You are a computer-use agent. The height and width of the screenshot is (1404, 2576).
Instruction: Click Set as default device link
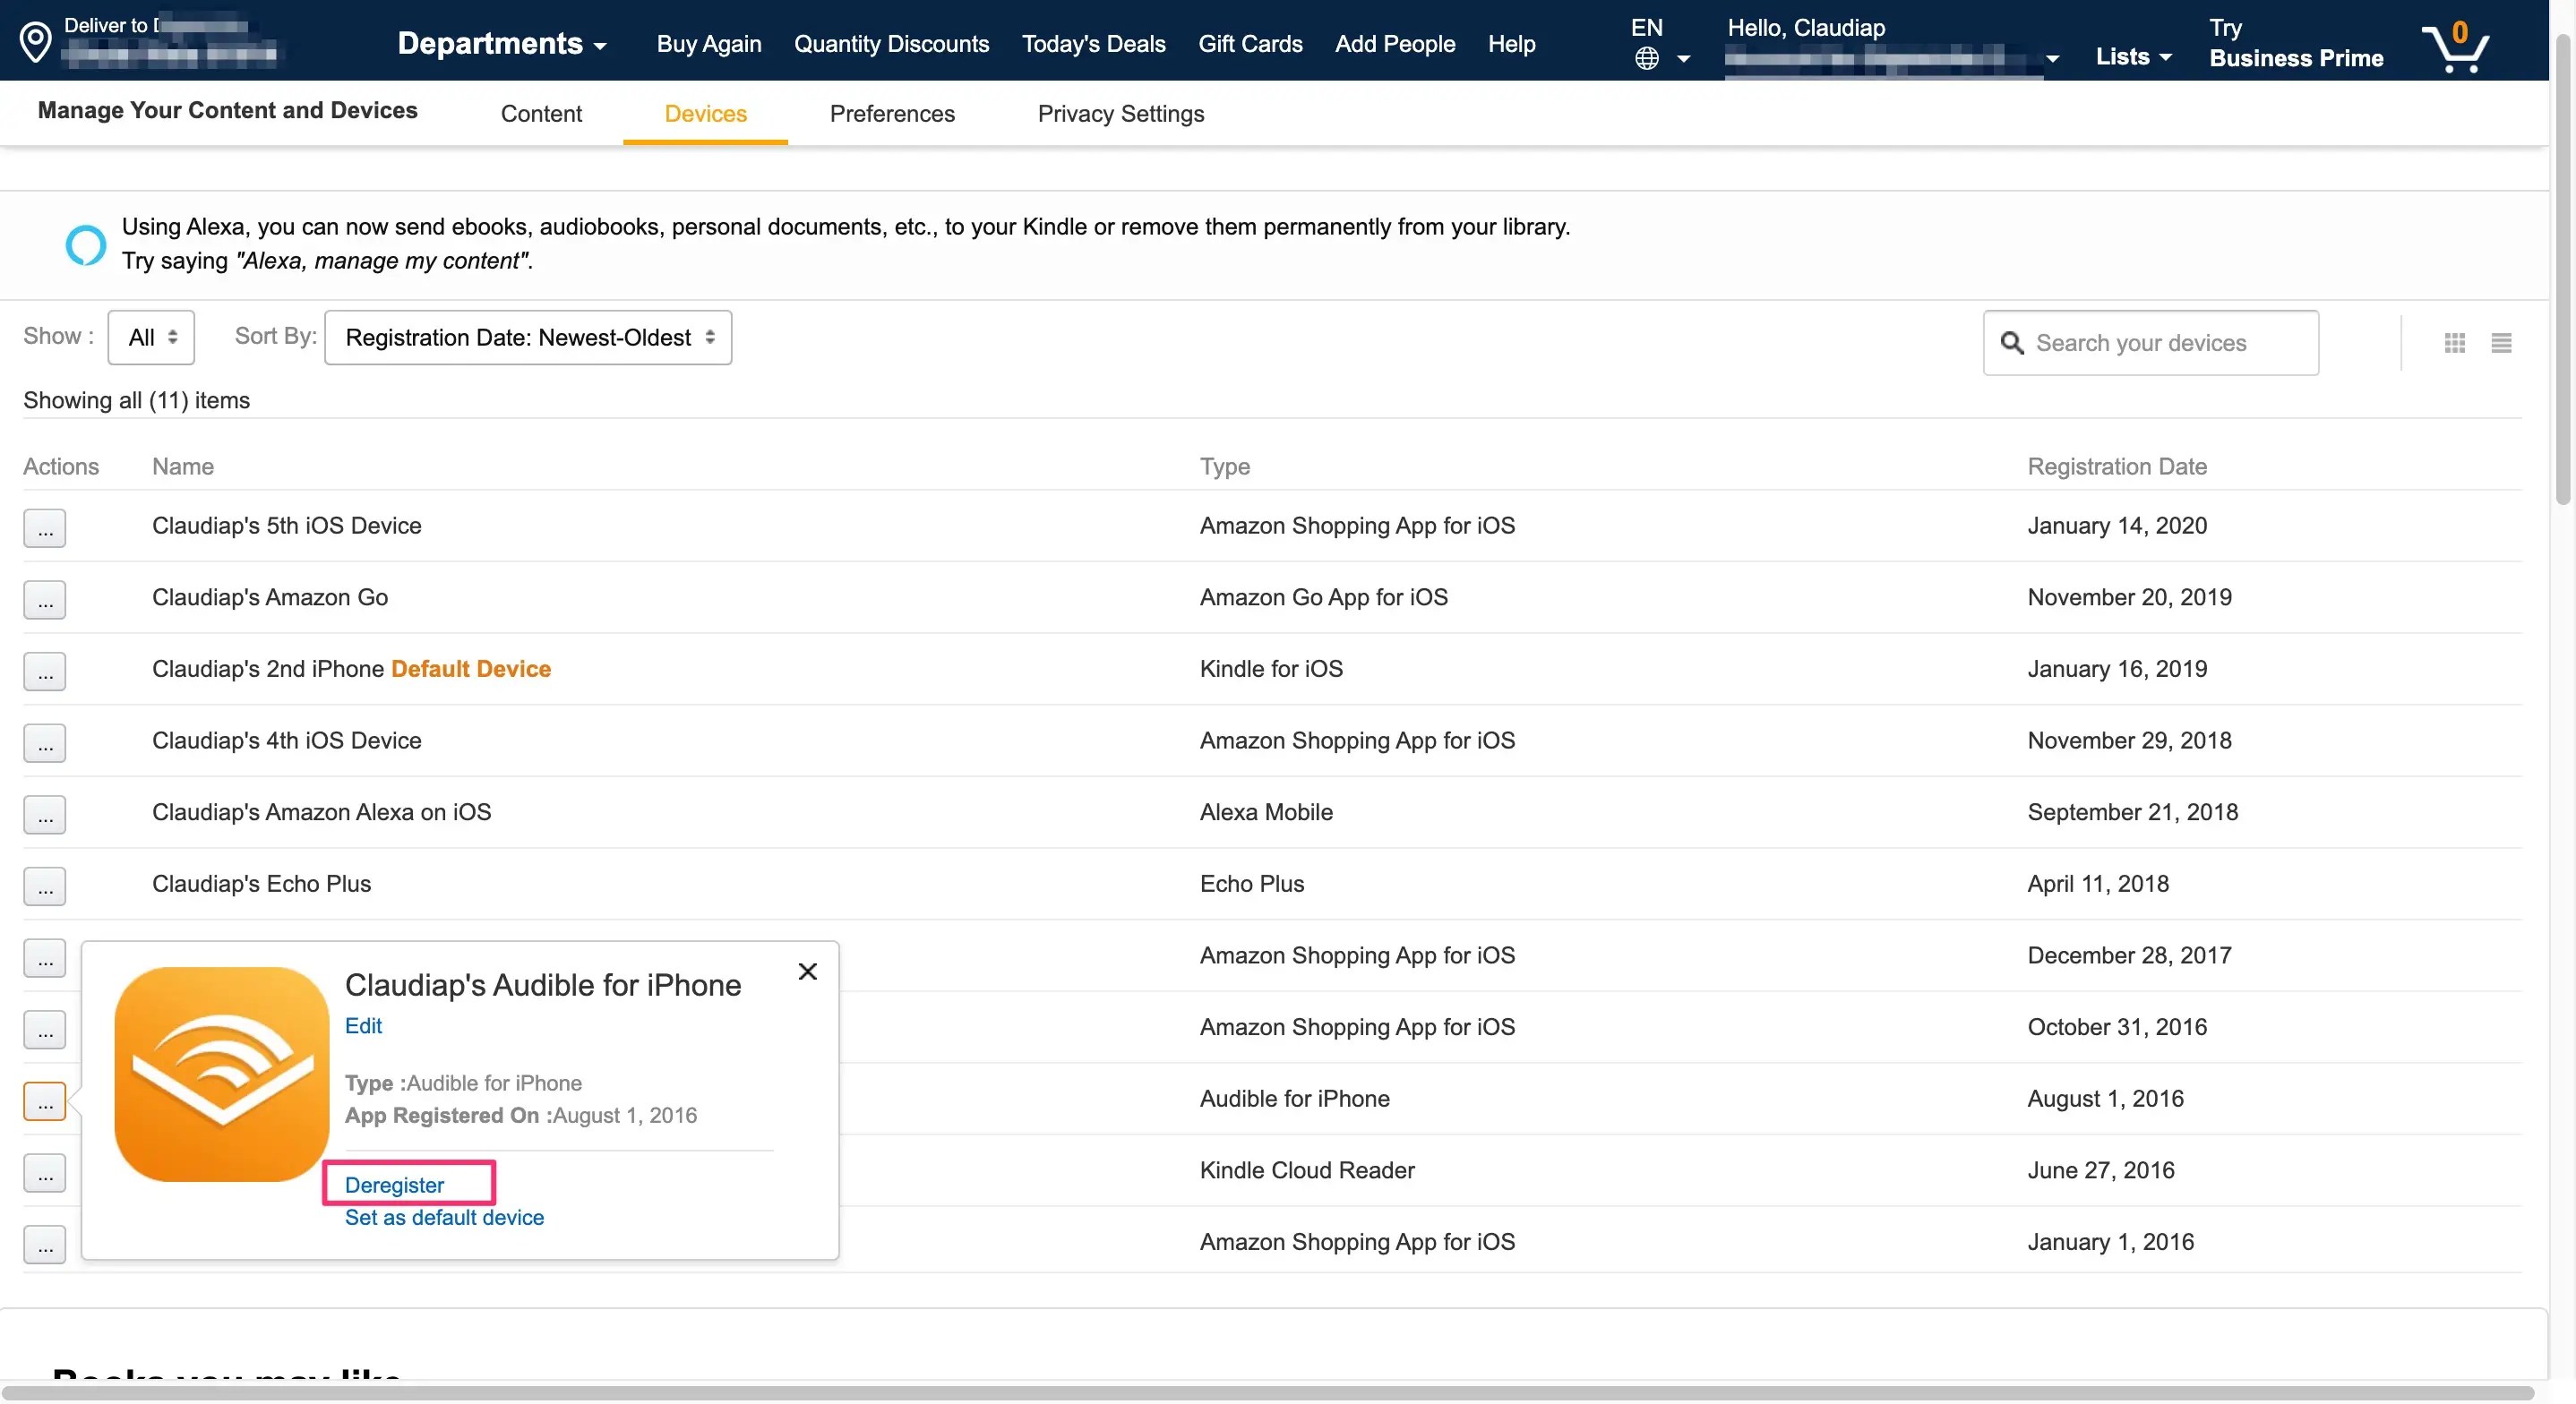click(444, 1217)
